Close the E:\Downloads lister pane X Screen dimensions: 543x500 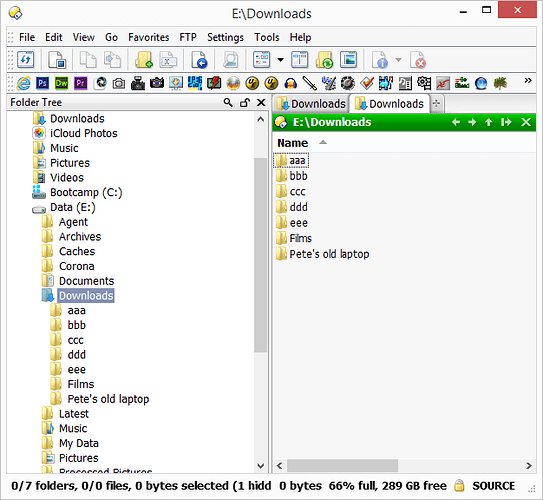[526, 122]
